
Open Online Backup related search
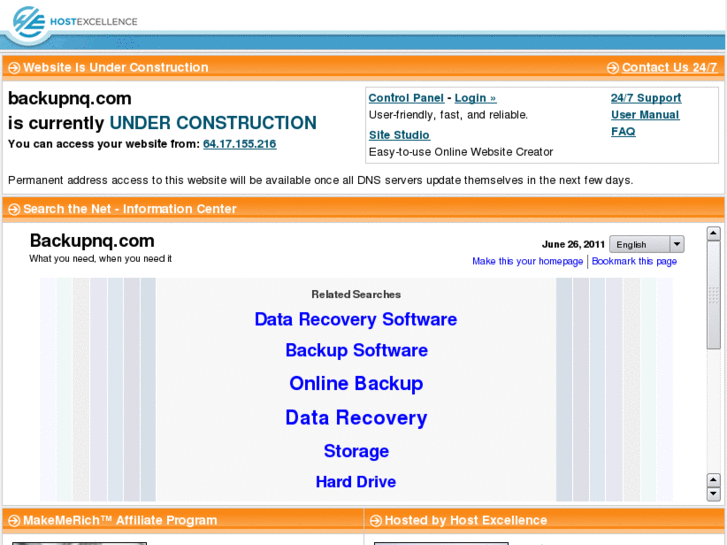(356, 383)
